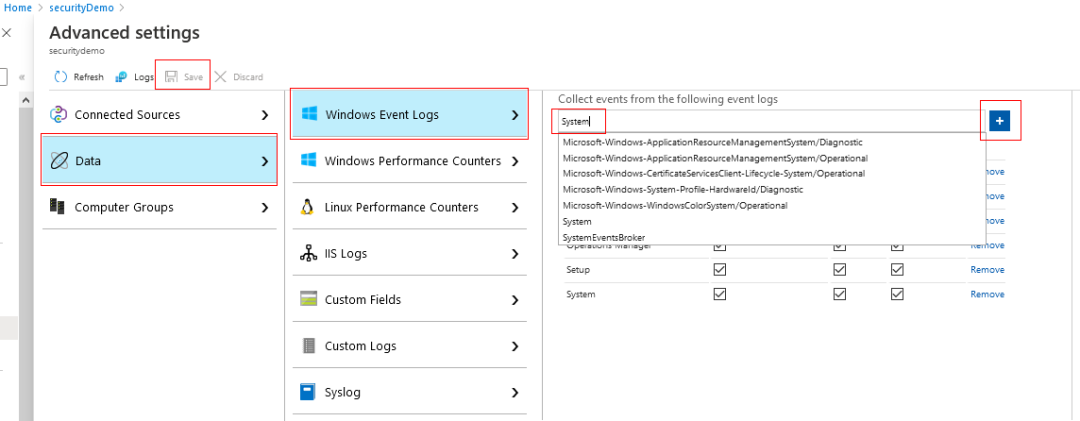Click the Windows Event Logs logo icon

(310, 114)
